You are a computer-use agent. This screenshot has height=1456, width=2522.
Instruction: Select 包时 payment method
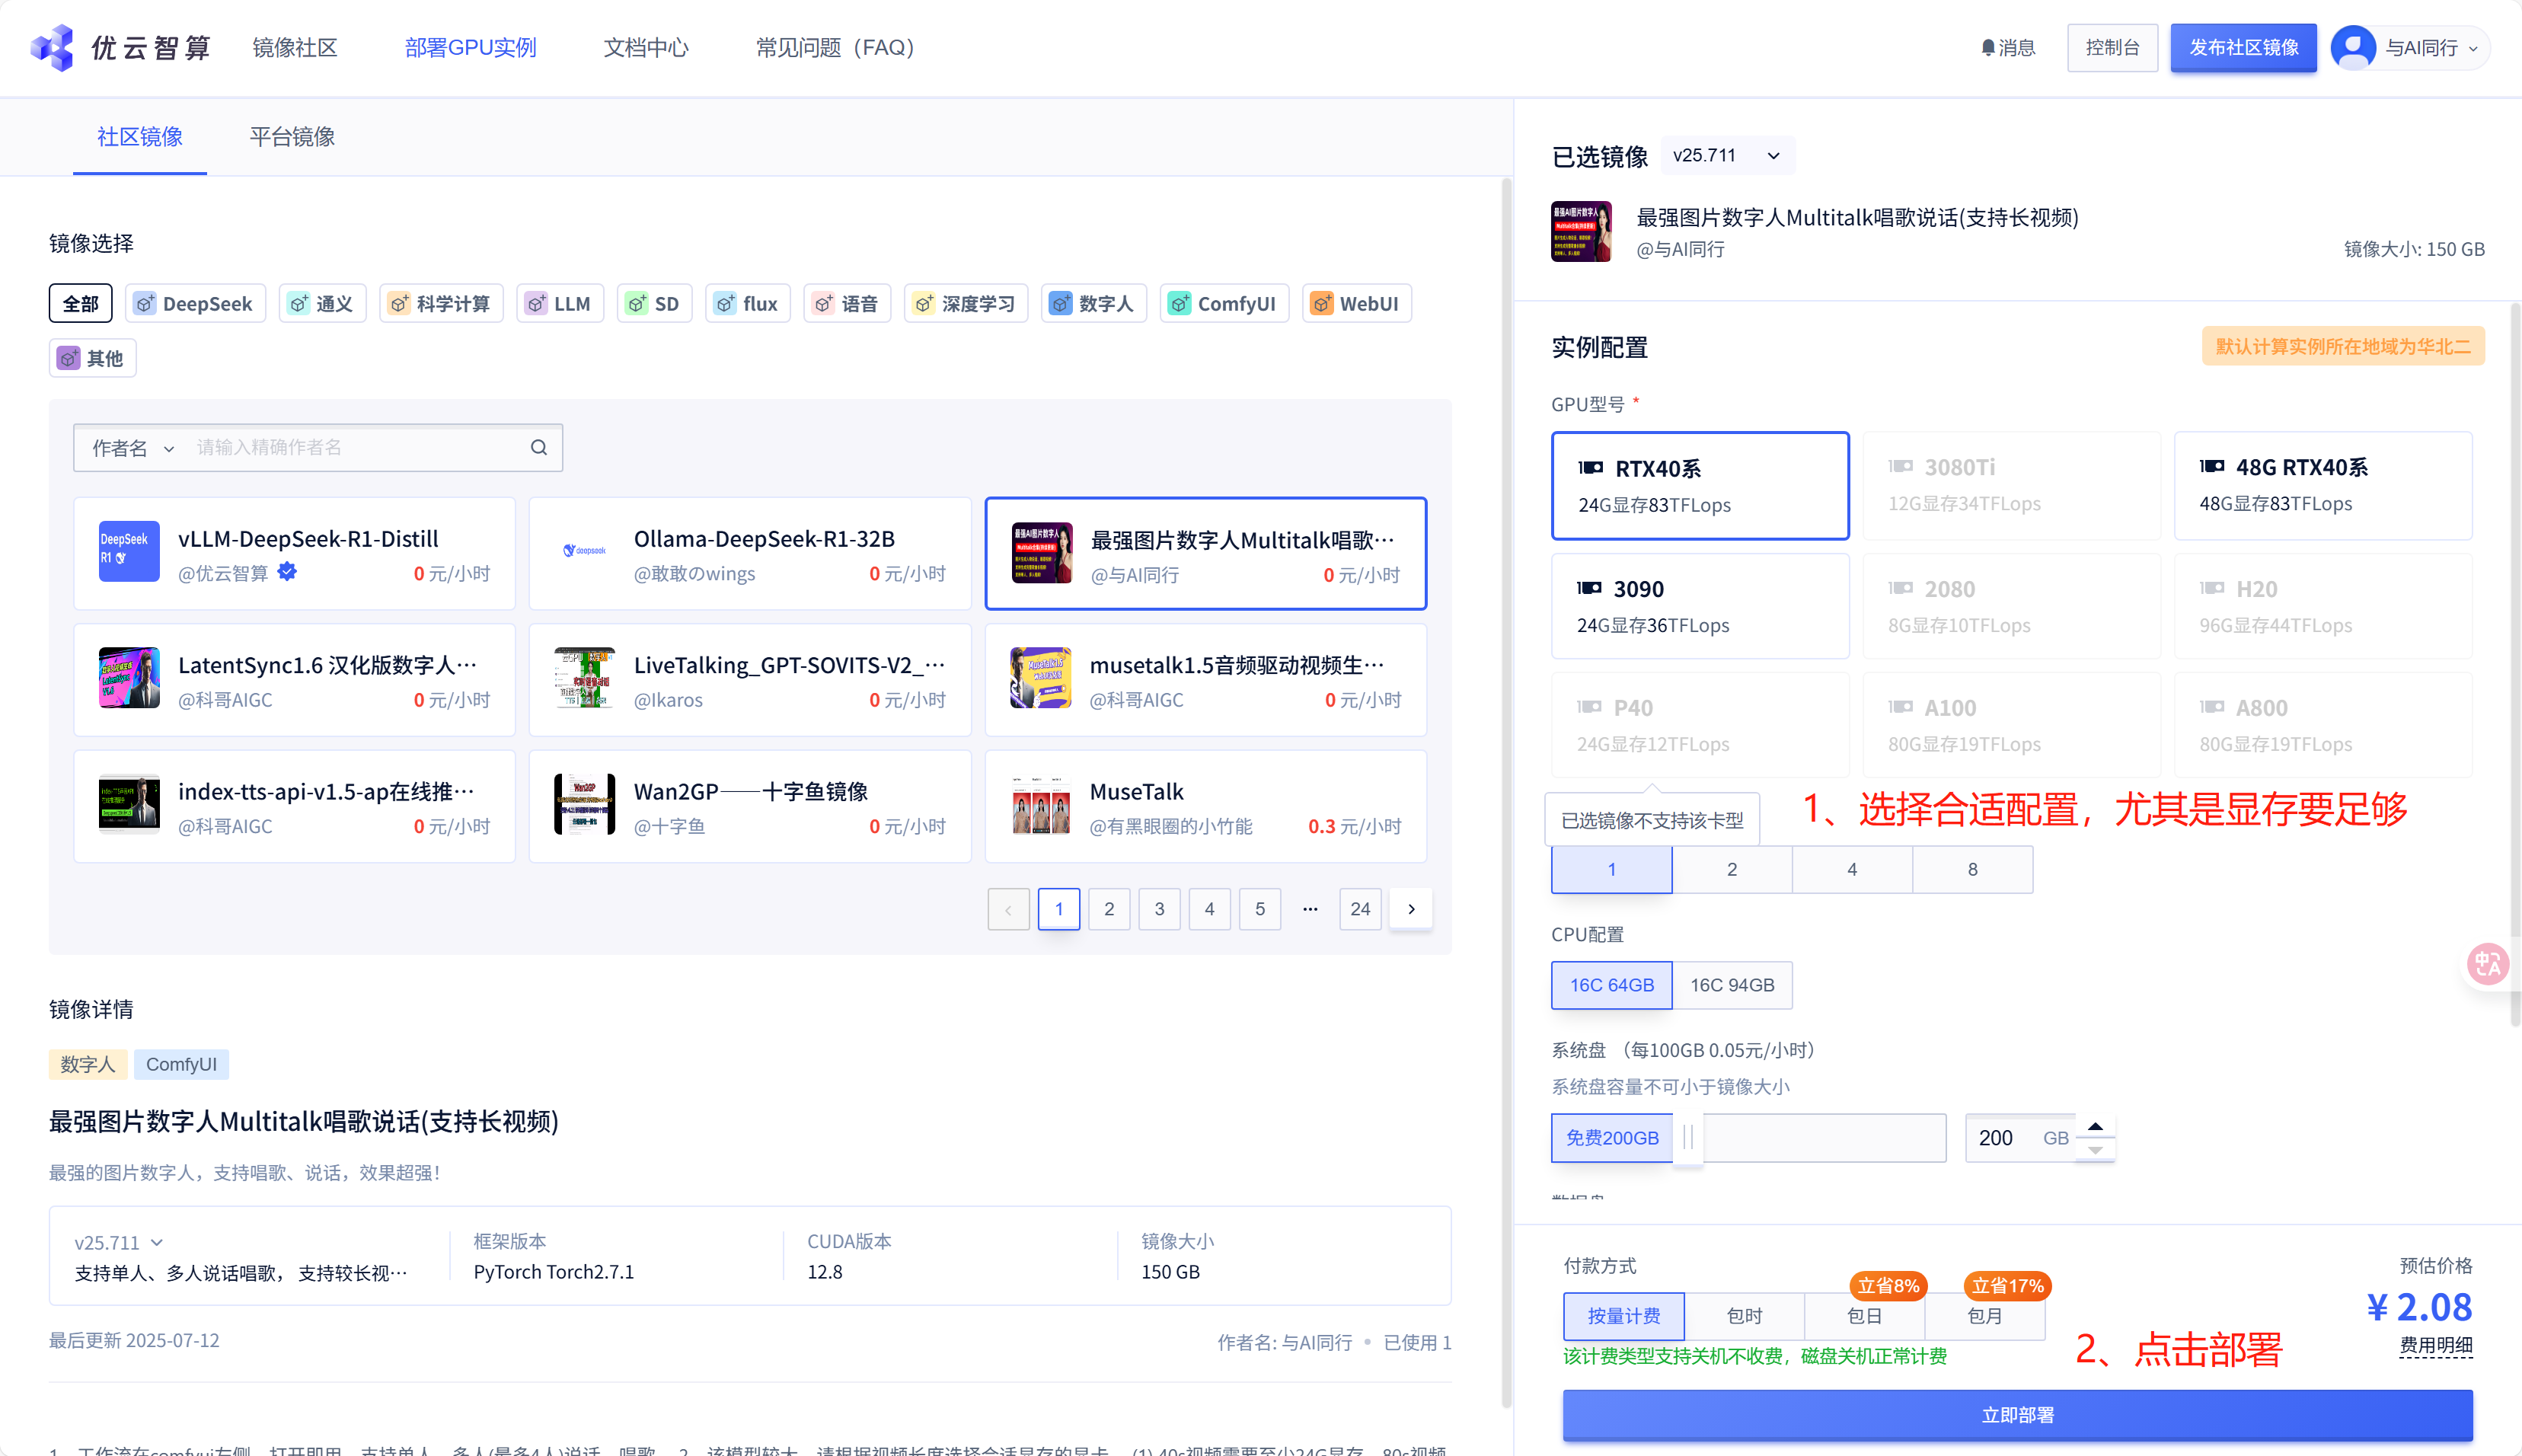click(x=1745, y=1316)
